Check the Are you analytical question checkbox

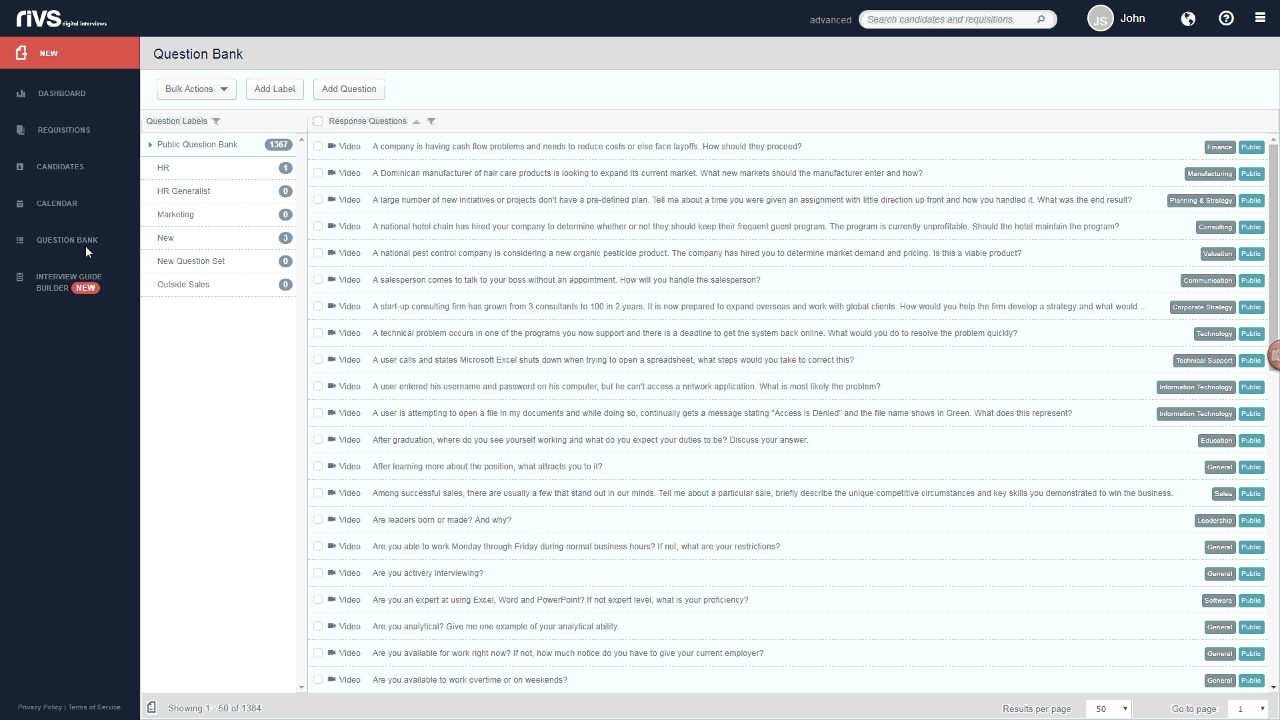pyautogui.click(x=318, y=627)
